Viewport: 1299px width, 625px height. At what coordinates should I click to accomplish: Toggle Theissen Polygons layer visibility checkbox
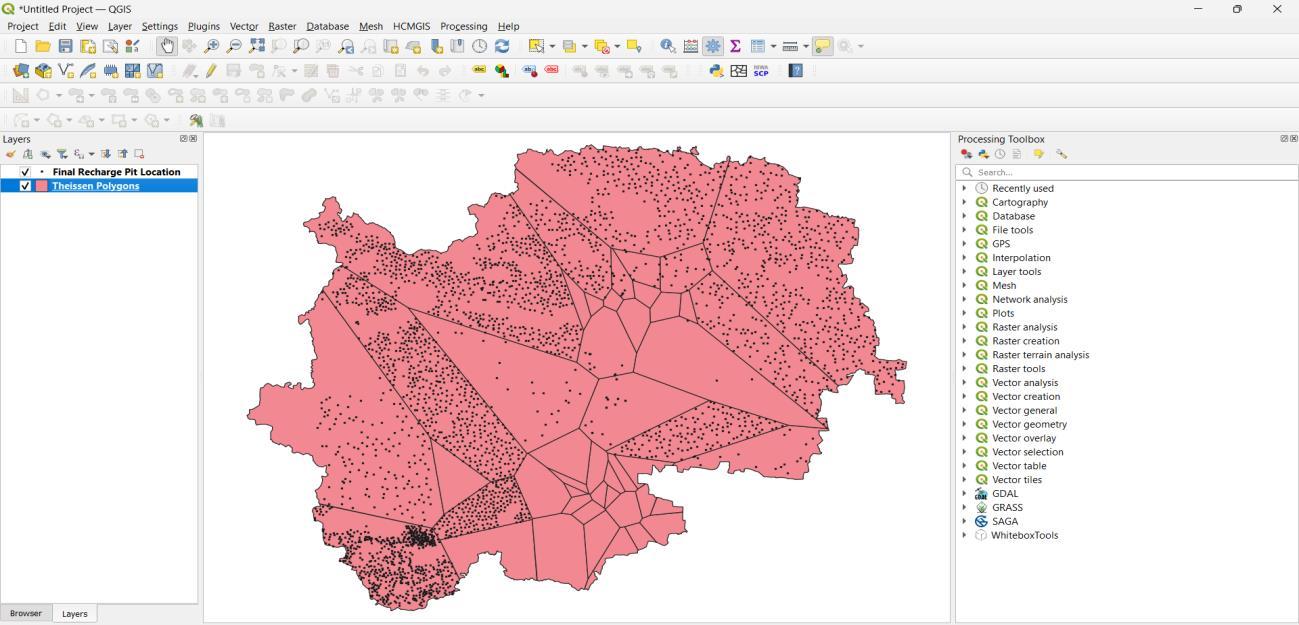click(25, 186)
